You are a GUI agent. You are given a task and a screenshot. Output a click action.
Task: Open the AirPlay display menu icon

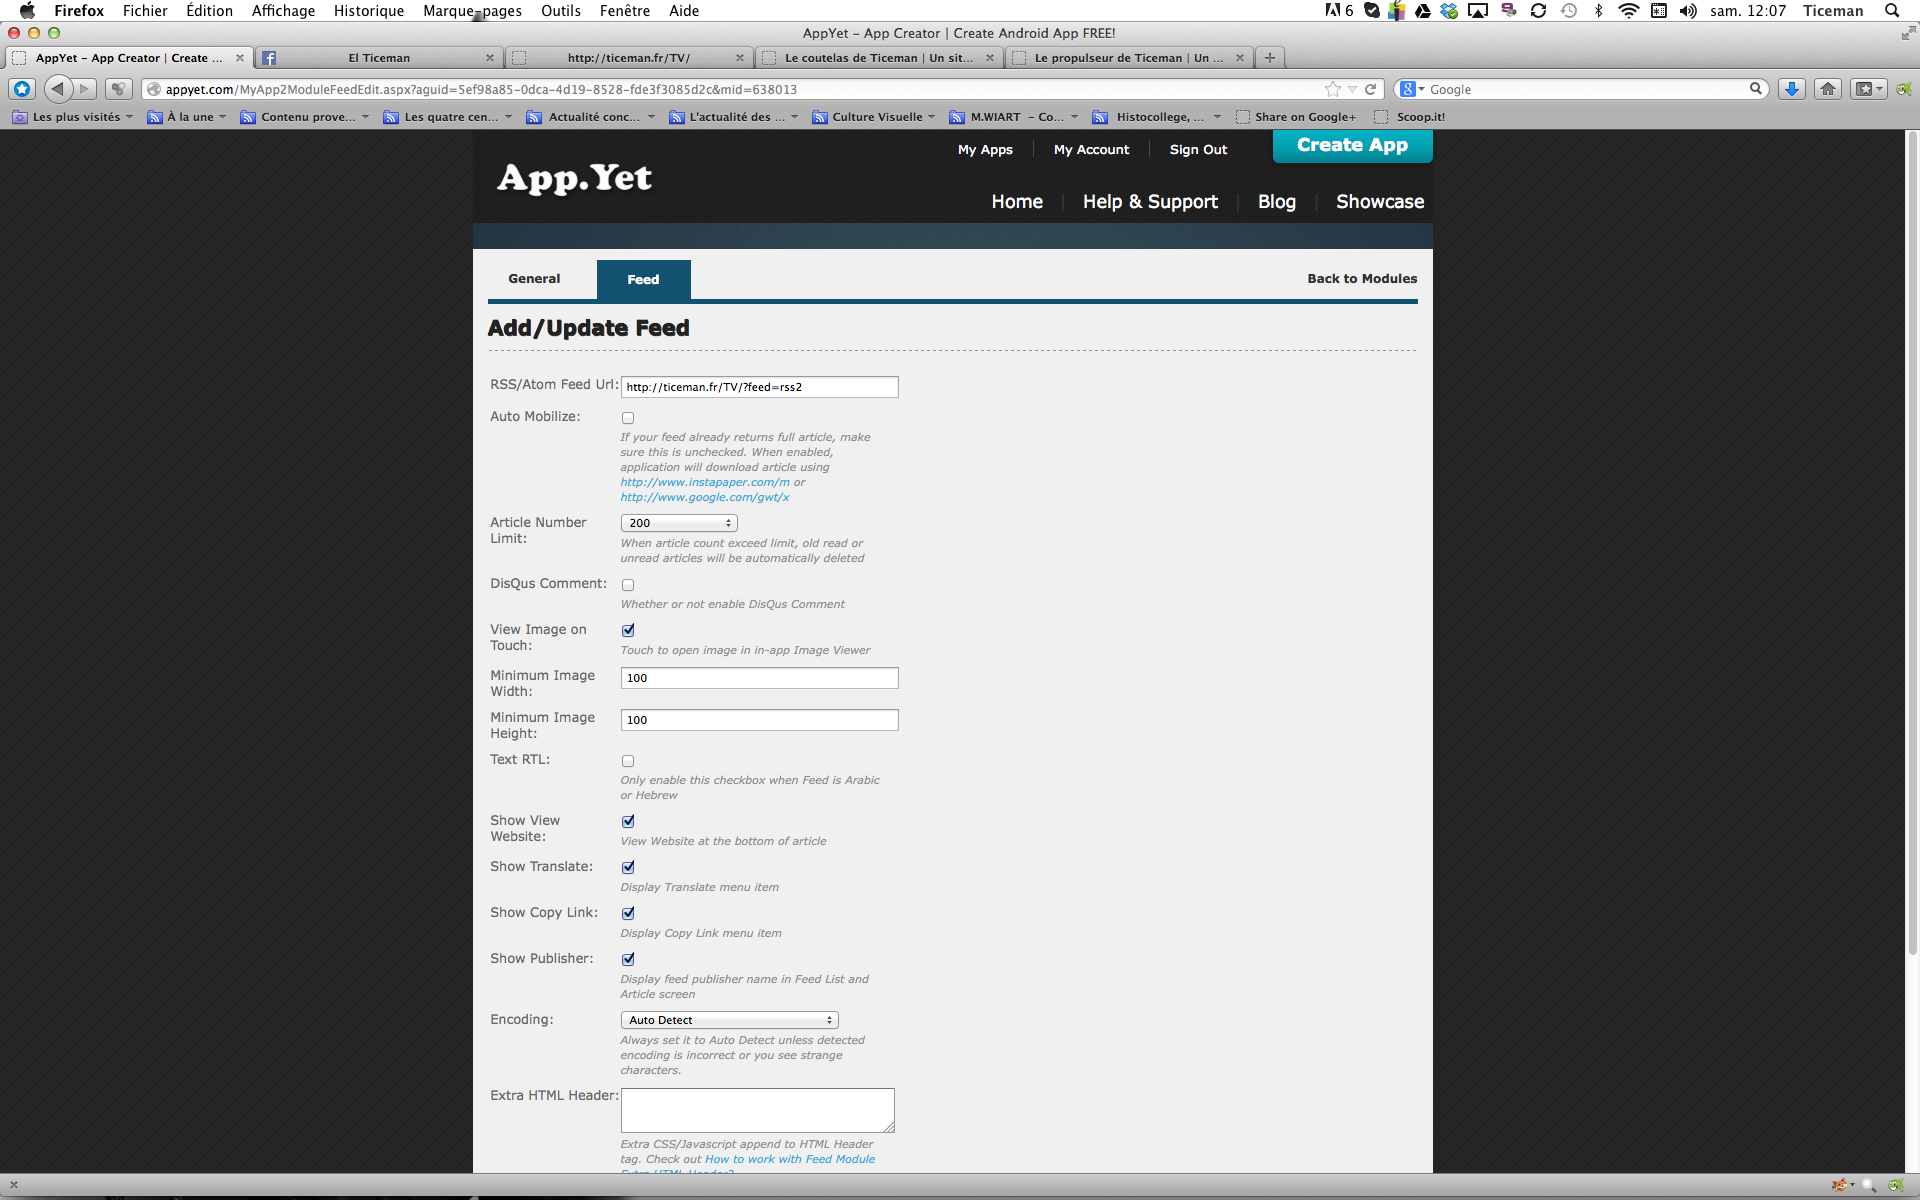(x=1478, y=11)
